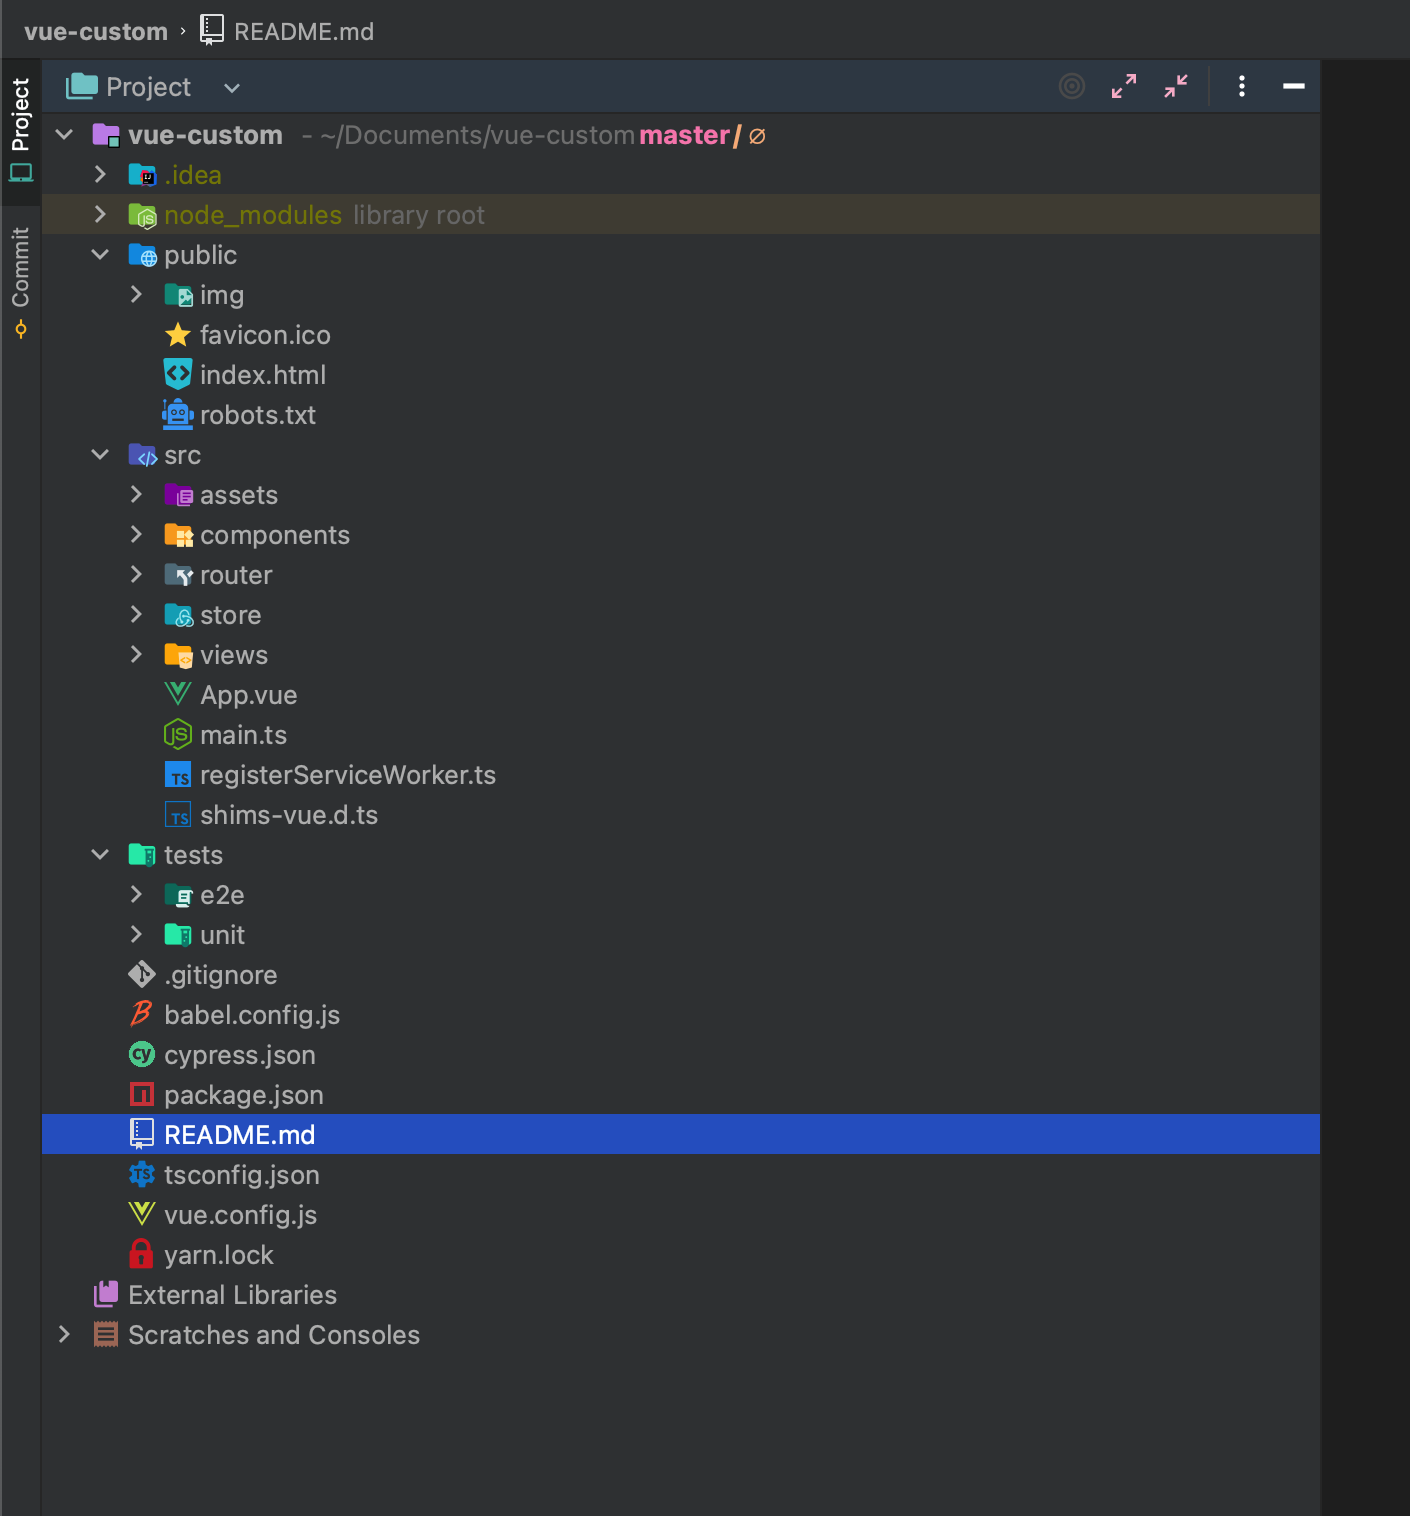The width and height of the screenshot is (1410, 1516).
Task: Collapse the public folder
Action: coord(99,254)
